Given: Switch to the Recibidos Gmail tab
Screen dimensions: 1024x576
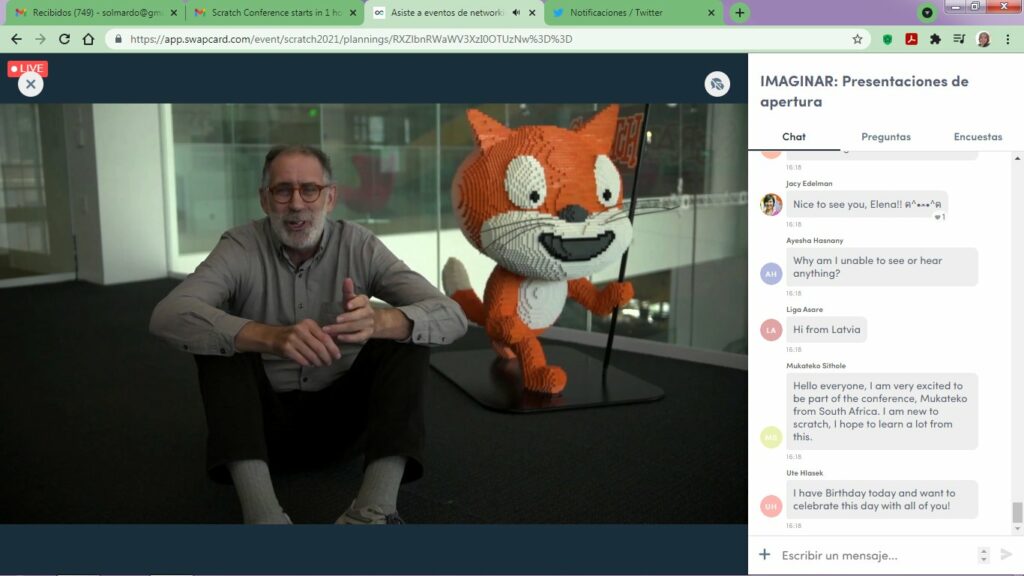Looking at the screenshot, I should (96, 12).
